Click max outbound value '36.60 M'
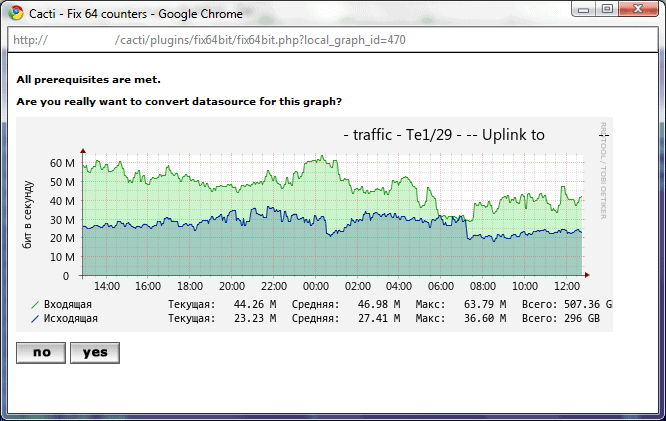The image size is (666, 421). [x=485, y=318]
